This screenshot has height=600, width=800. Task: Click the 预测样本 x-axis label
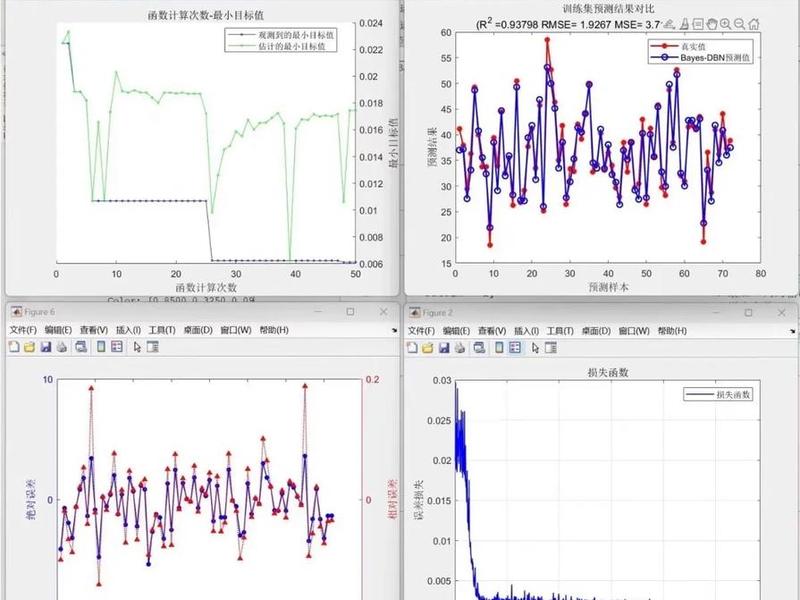(x=608, y=287)
